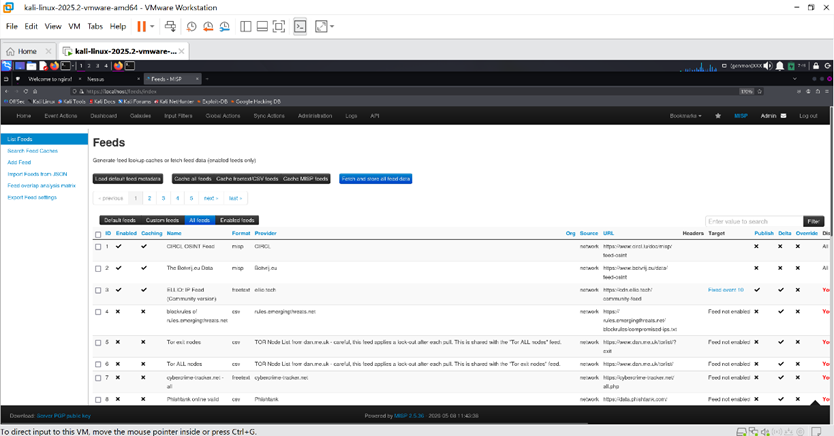The height and width of the screenshot is (436, 834).
Task: Open MISP Event Actions menu
Action: 61,115
